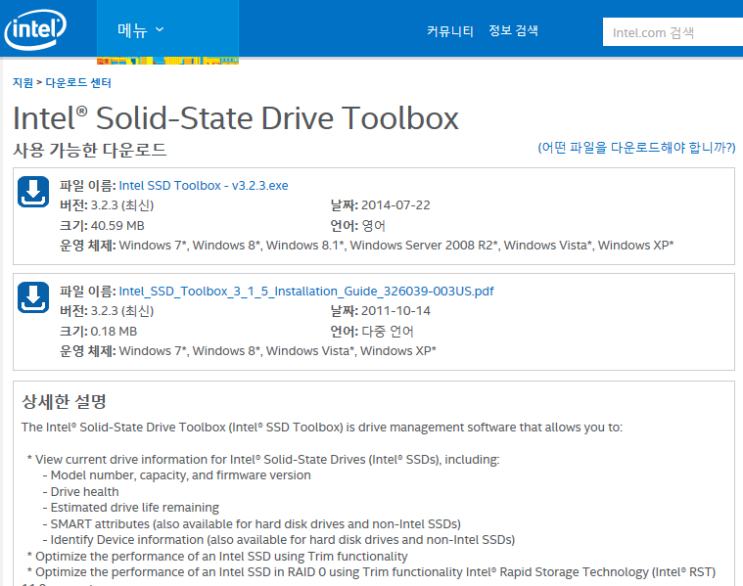Select the line beginning 'SMART attributes'
This screenshot has width=743, height=586.
pyautogui.click(x=252, y=524)
